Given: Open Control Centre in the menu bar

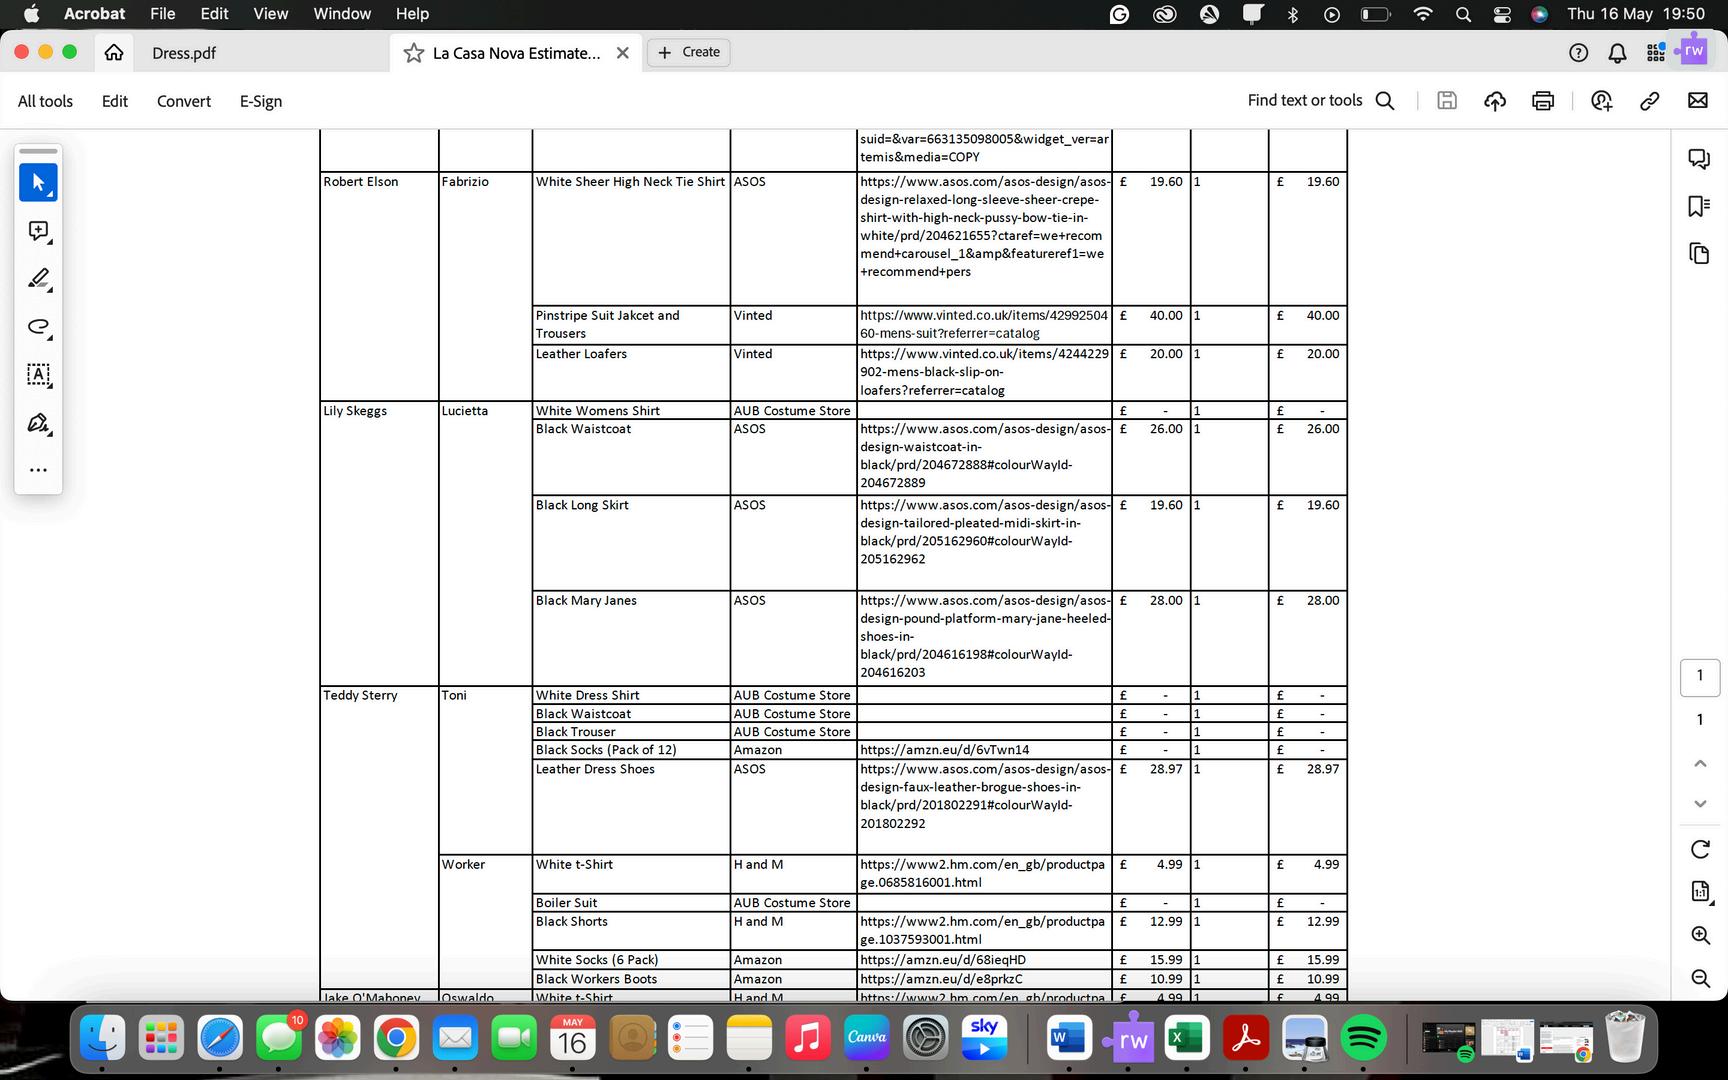Looking at the screenshot, I should pos(1502,14).
